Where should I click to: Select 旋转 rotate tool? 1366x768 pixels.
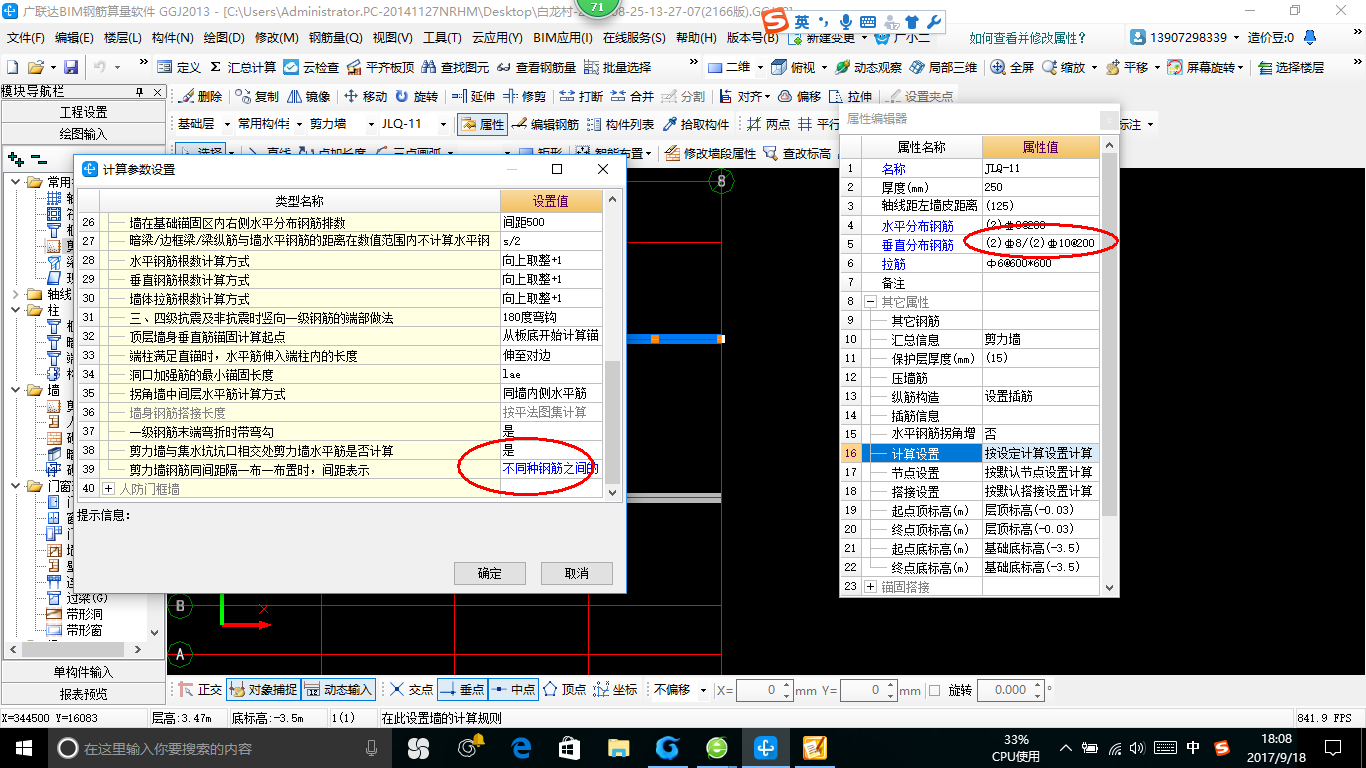pyautogui.click(x=417, y=97)
